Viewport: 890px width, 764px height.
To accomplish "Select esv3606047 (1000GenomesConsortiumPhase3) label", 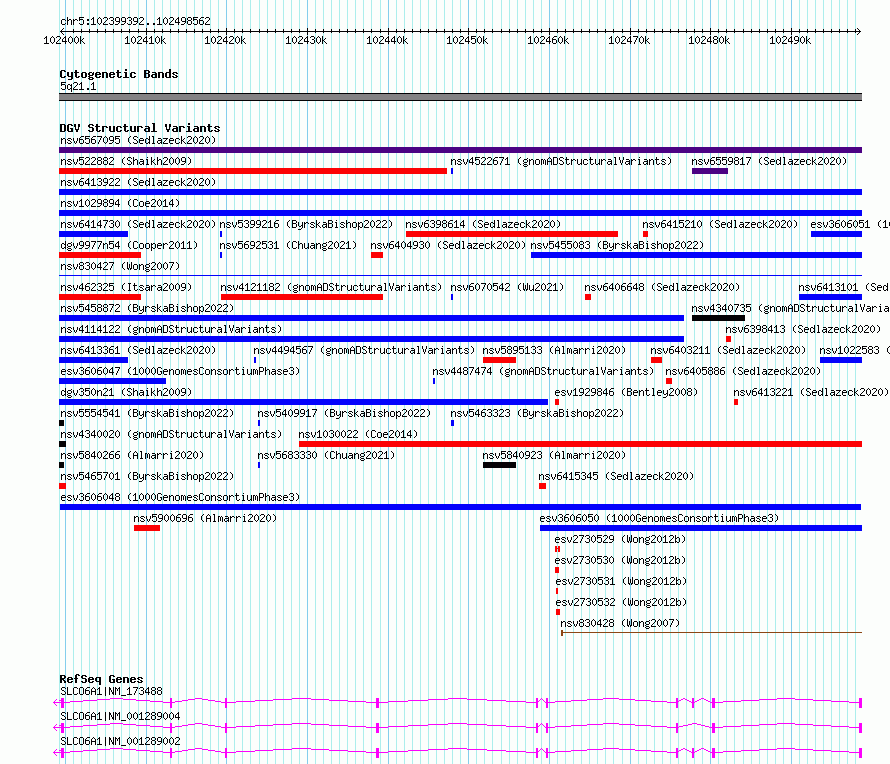I will click(x=180, y=371).
